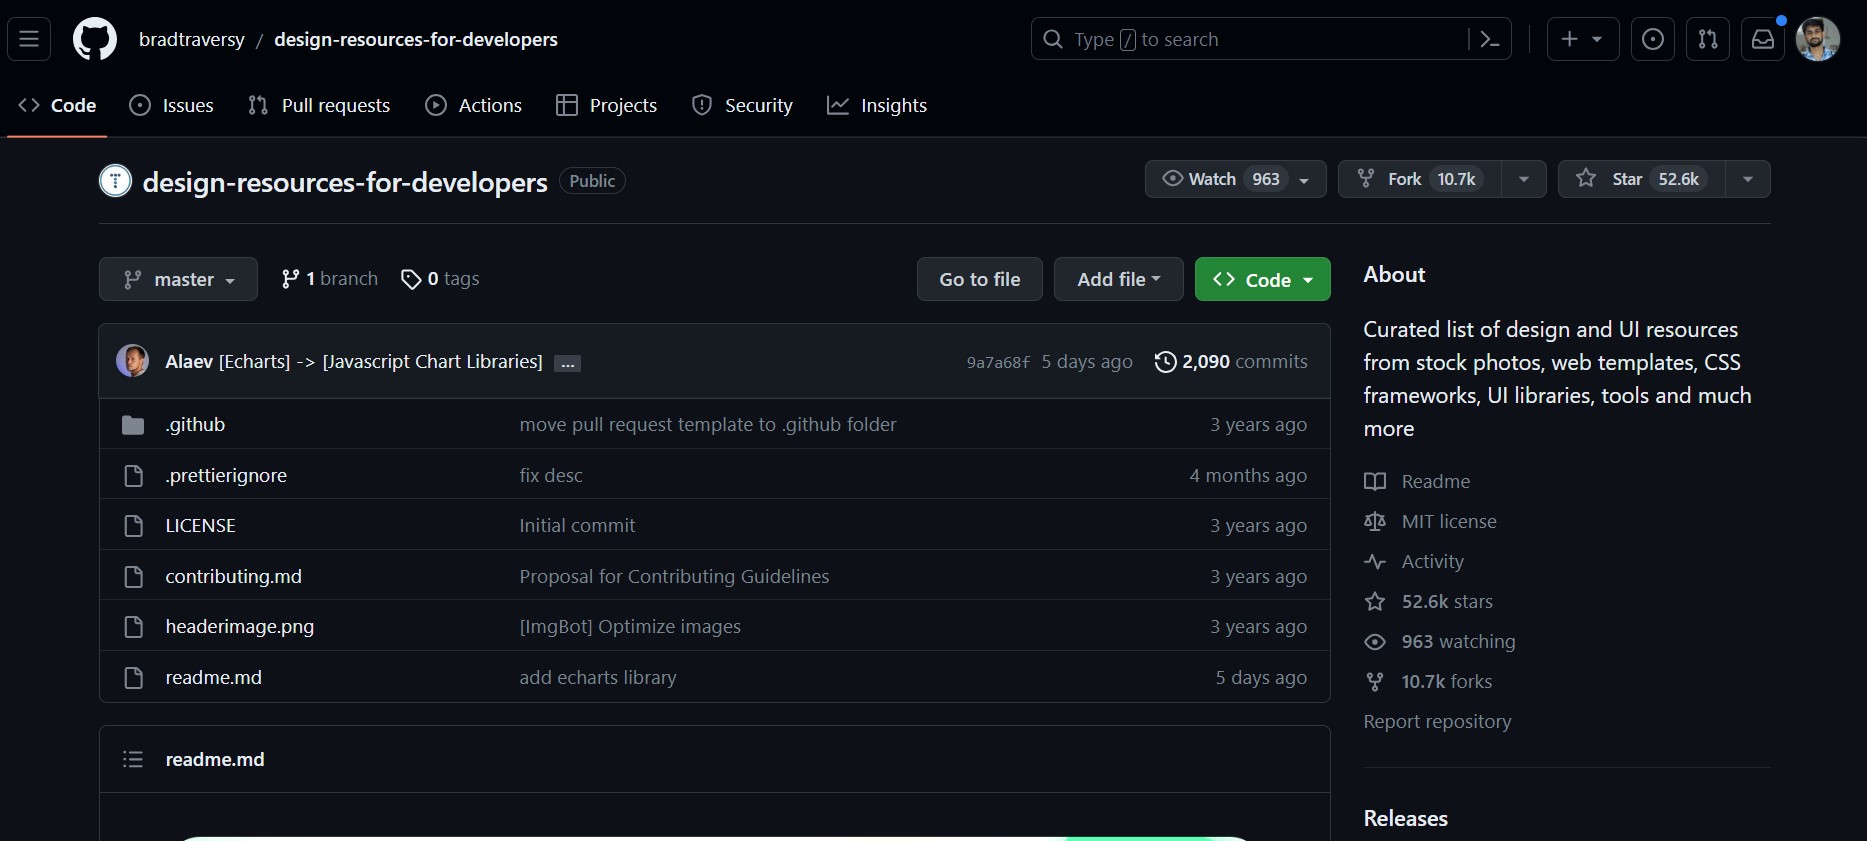
Task: Open the 'add echarts library' commit
Action: [598, 677]
